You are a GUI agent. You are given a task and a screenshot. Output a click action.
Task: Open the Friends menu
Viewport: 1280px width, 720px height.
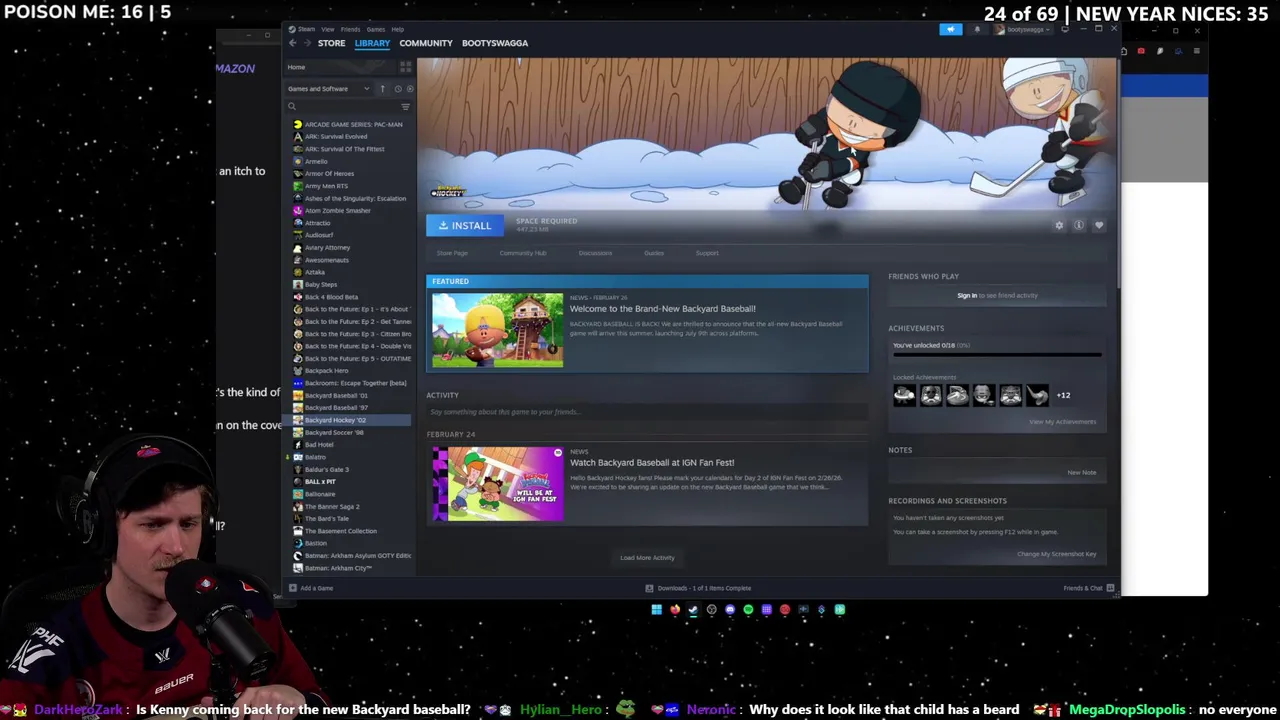click(350, 29)
